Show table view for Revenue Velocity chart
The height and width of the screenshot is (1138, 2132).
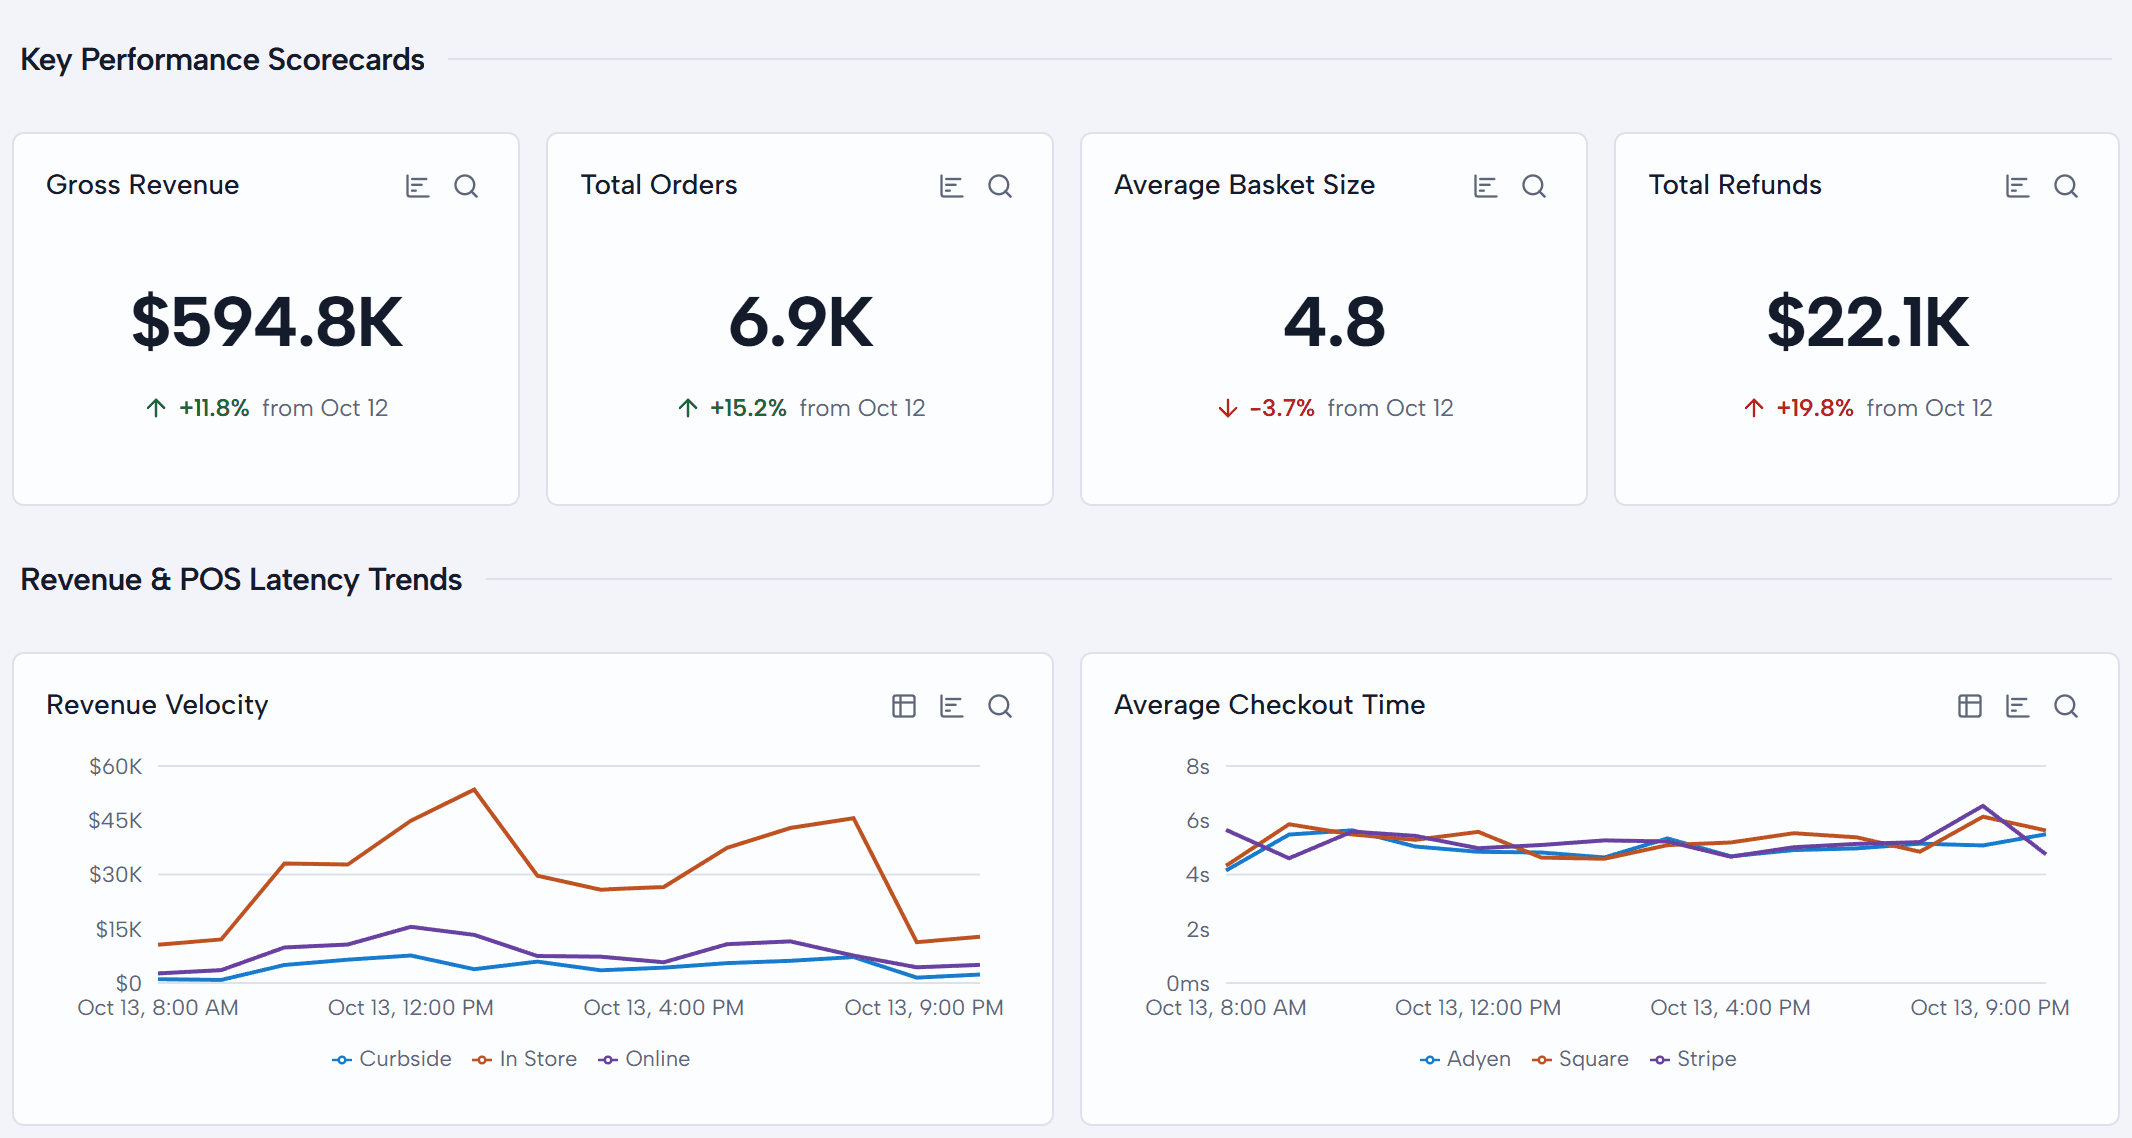(903, 706)
